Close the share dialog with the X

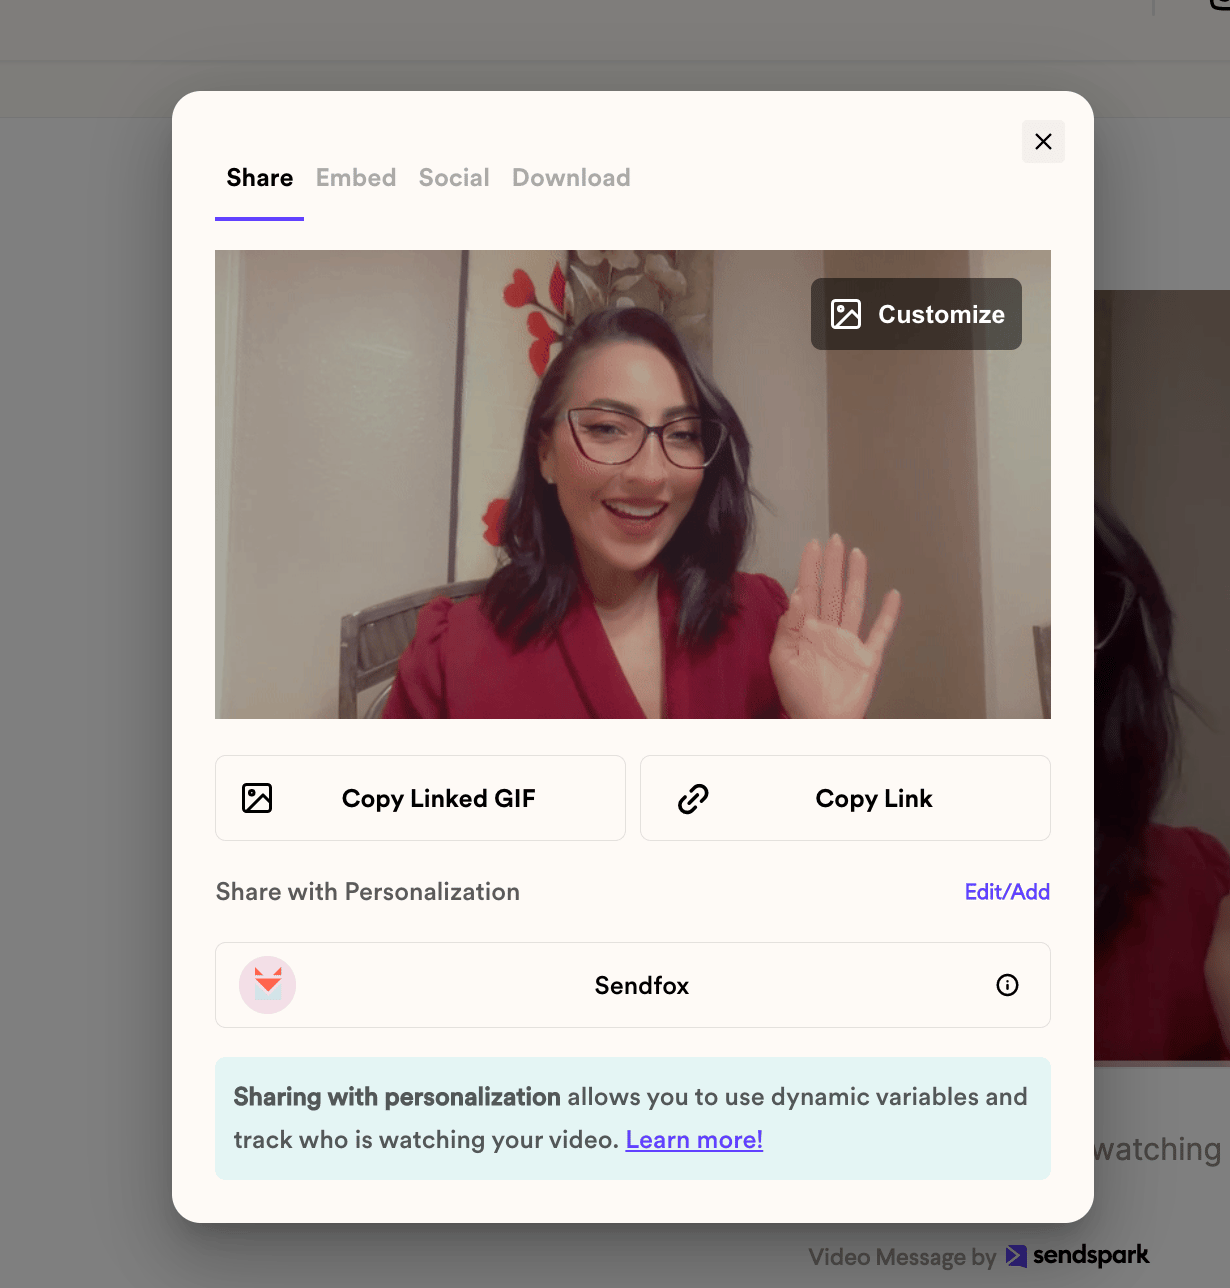(1043, 142)
